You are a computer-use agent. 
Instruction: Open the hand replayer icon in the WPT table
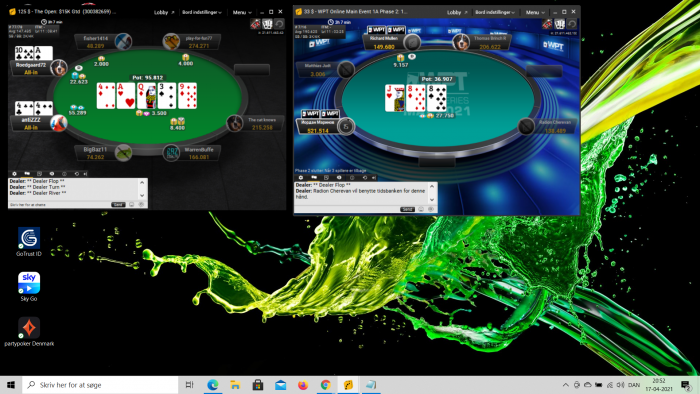tap(572, 24)
